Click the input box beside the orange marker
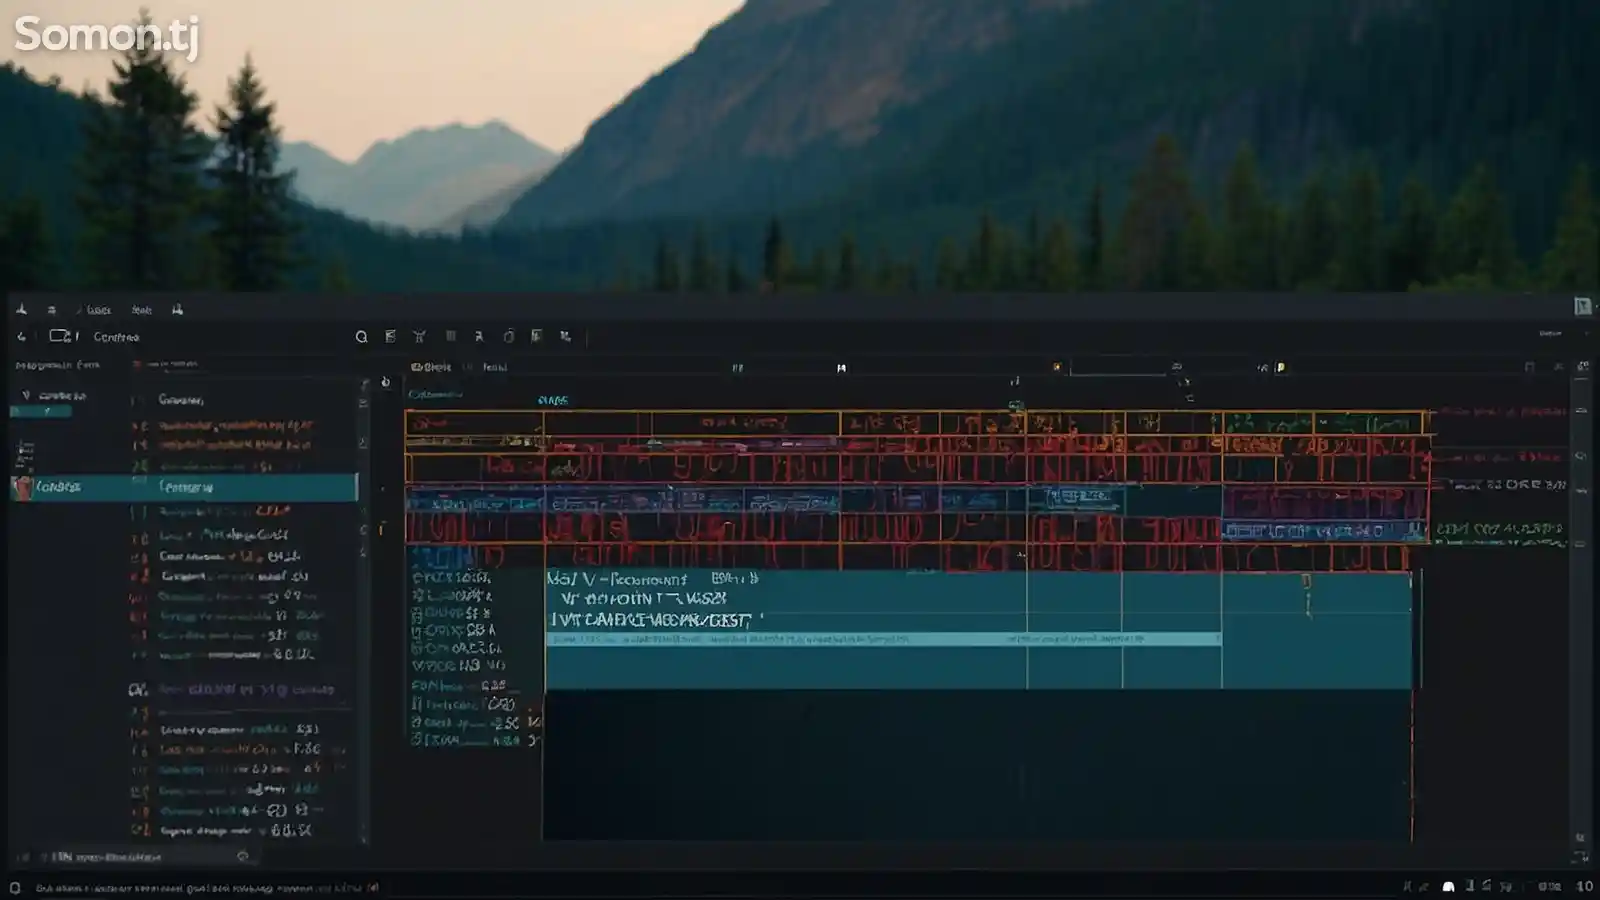 (1118, 368)
